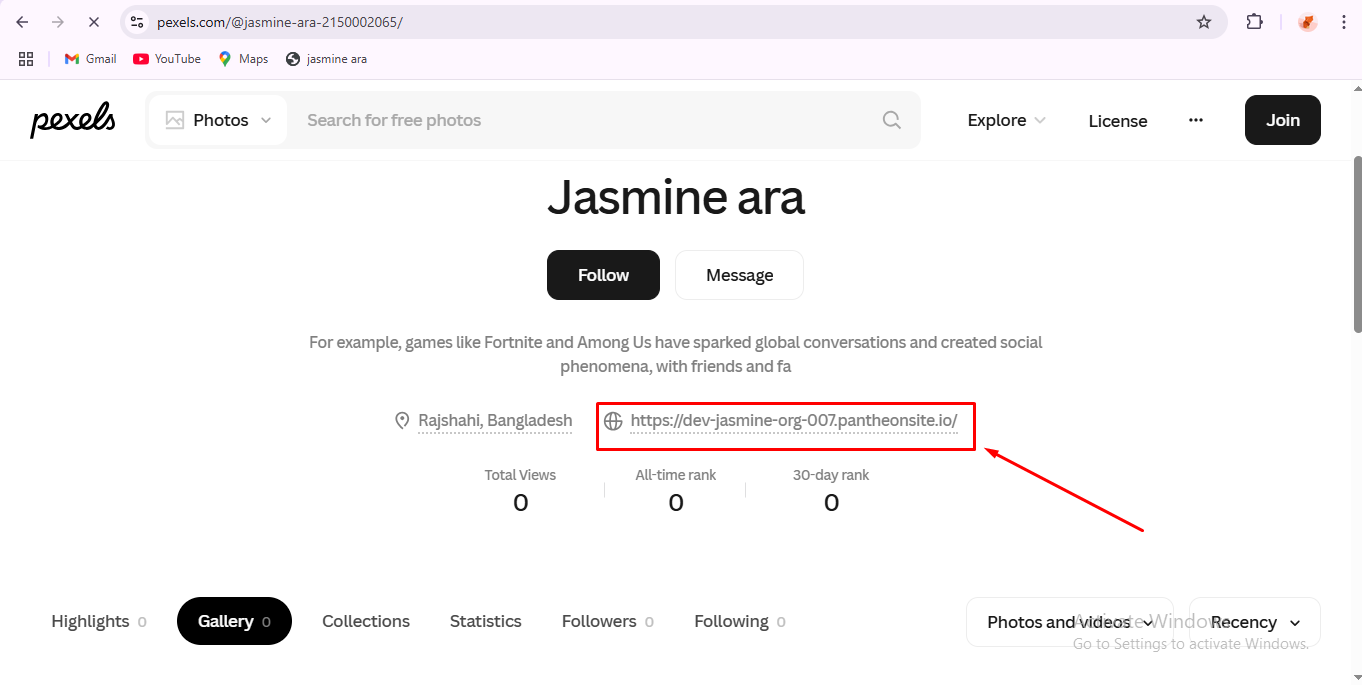Open the pantheonsite.io website link

point(793,421)
